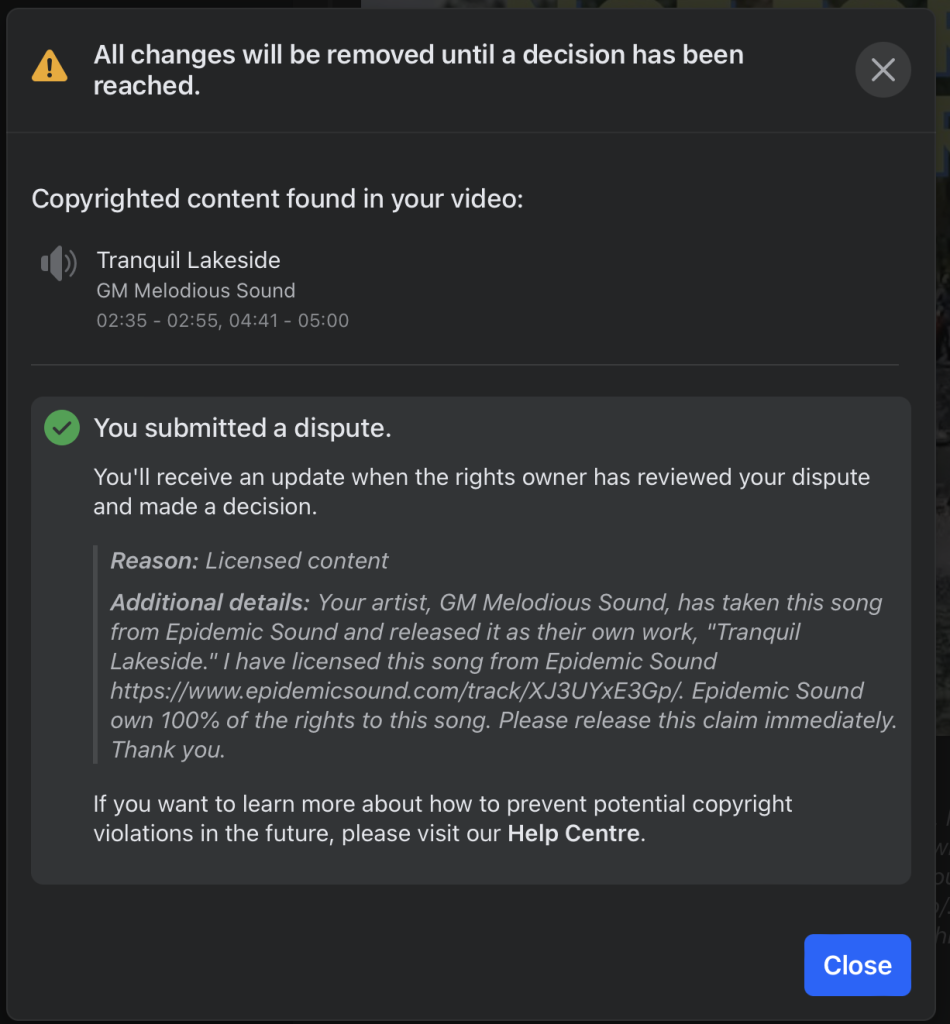The width and height of the screenshot is (950, 1024).
Task: Click the Please release this claim sentence
Action: tap(697, 720)
